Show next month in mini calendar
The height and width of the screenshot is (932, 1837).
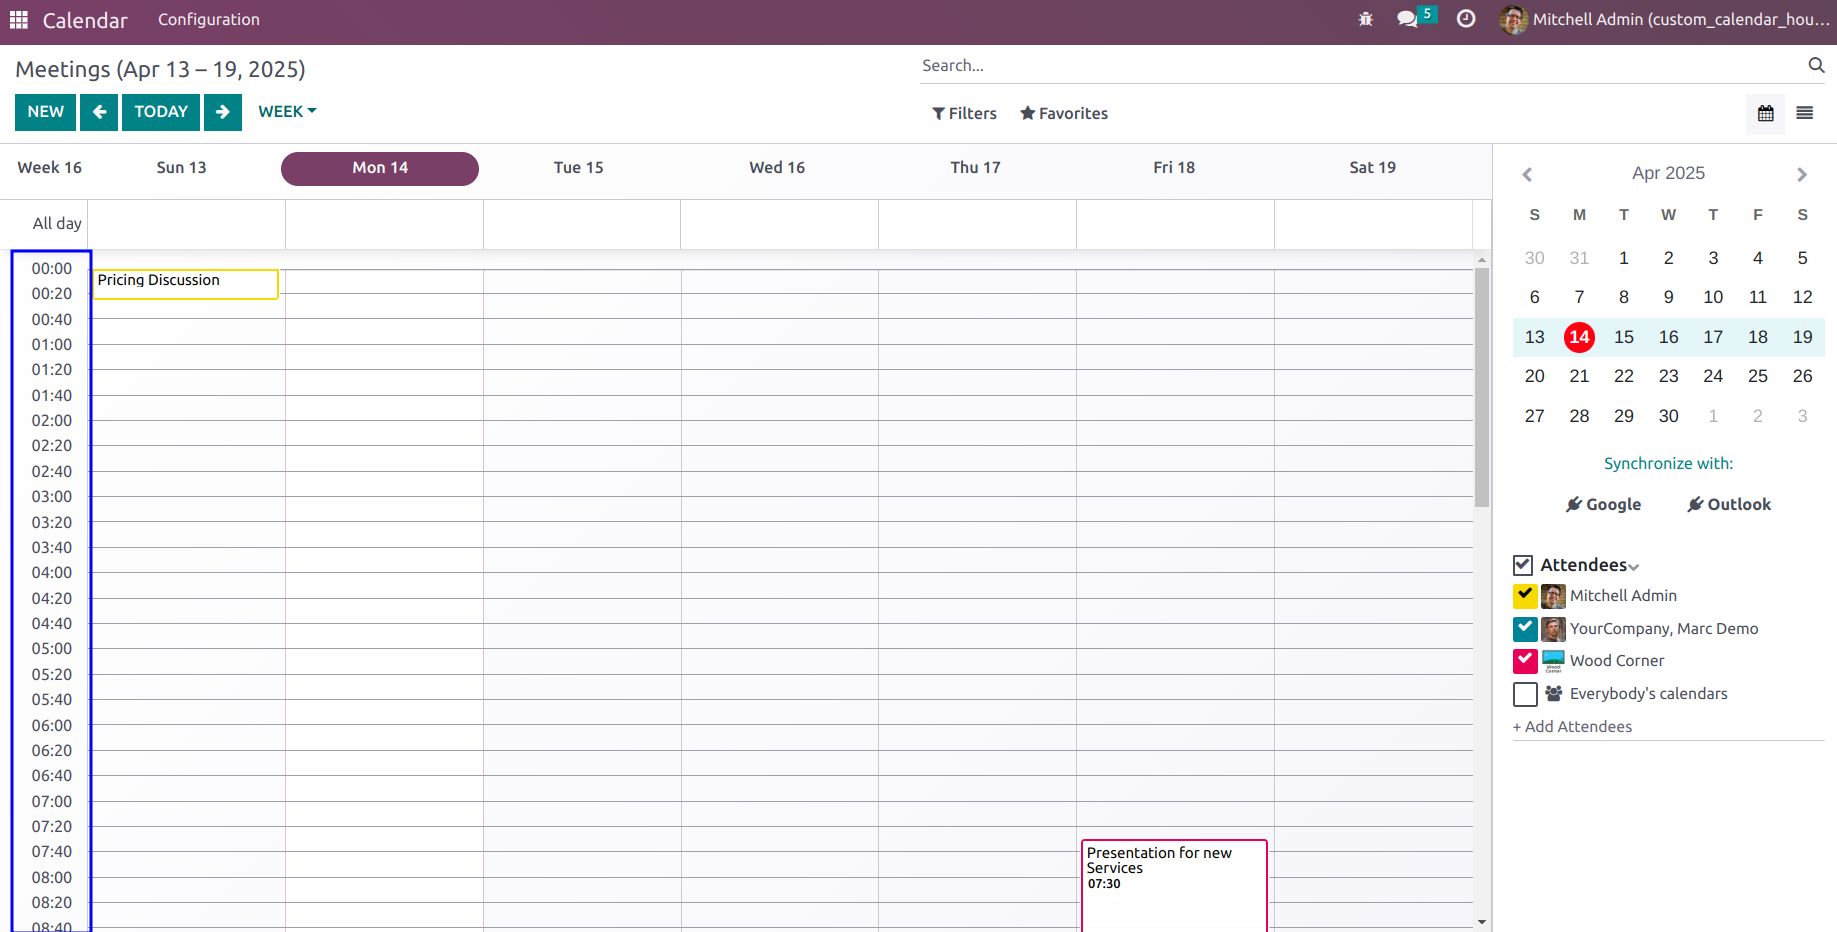(1802, 175)
